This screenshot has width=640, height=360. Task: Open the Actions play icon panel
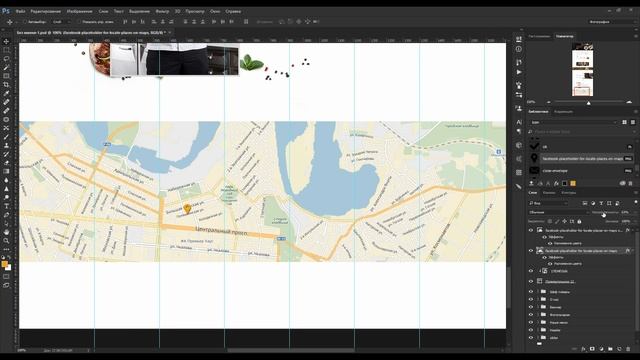coord(519,72)
